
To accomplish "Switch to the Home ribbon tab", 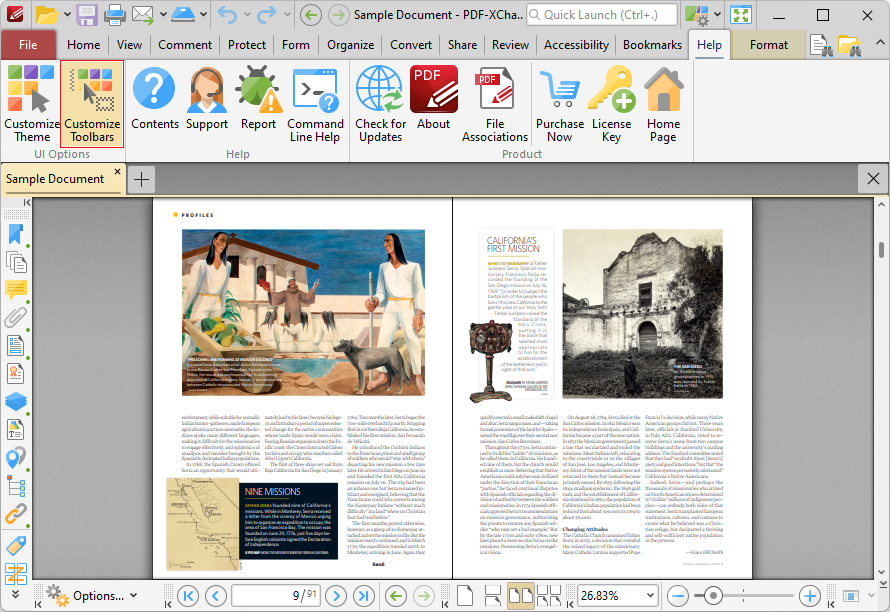I will point(83,45).
